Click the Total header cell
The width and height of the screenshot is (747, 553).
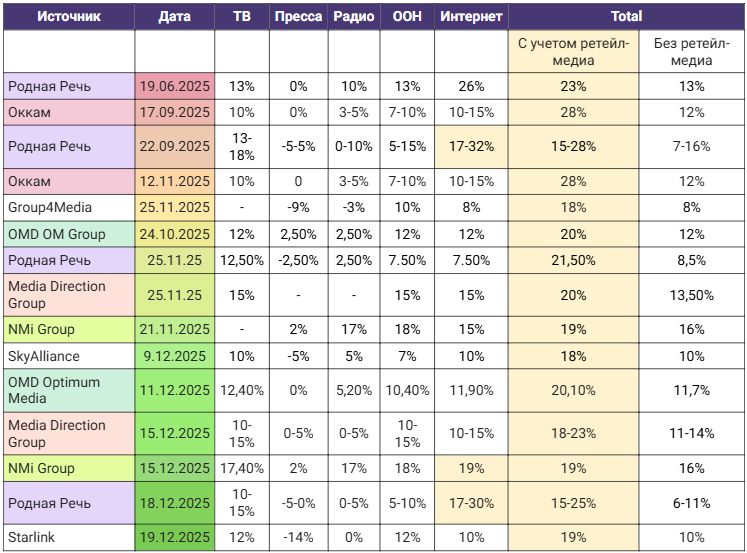(x=626, y=17)
